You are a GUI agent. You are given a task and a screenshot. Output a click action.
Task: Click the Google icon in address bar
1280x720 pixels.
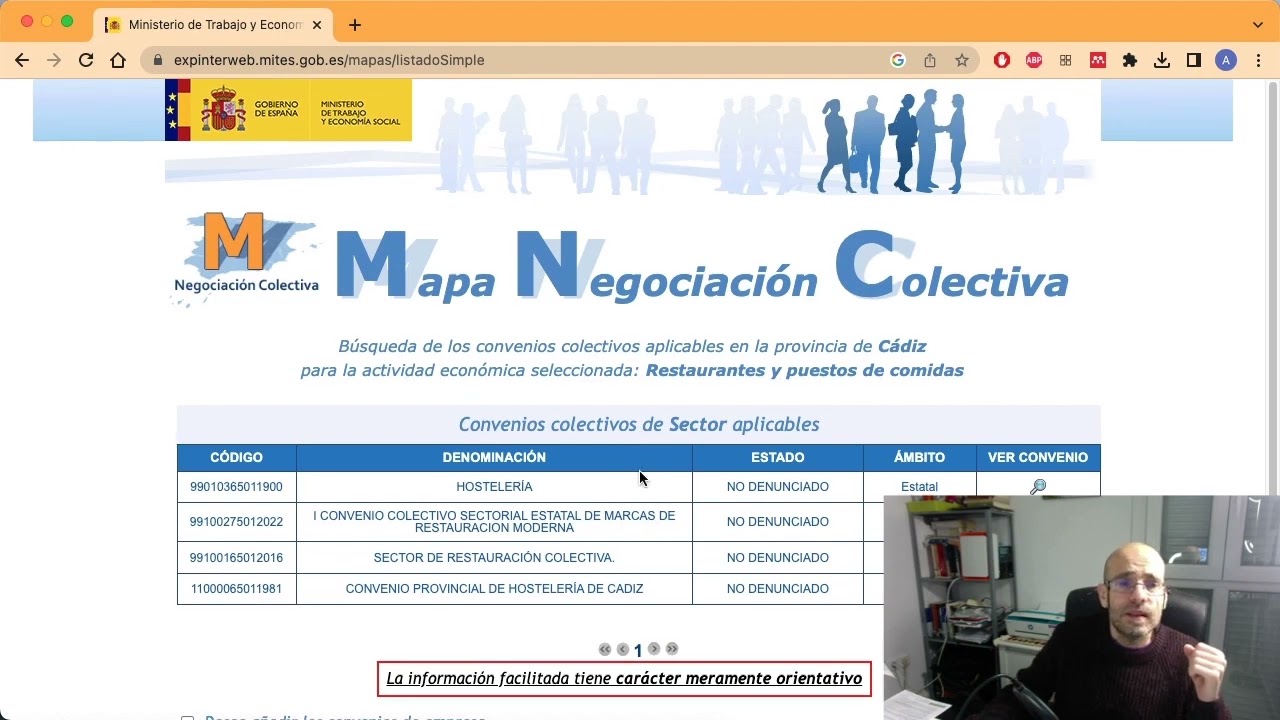click(x=898, y=60)
